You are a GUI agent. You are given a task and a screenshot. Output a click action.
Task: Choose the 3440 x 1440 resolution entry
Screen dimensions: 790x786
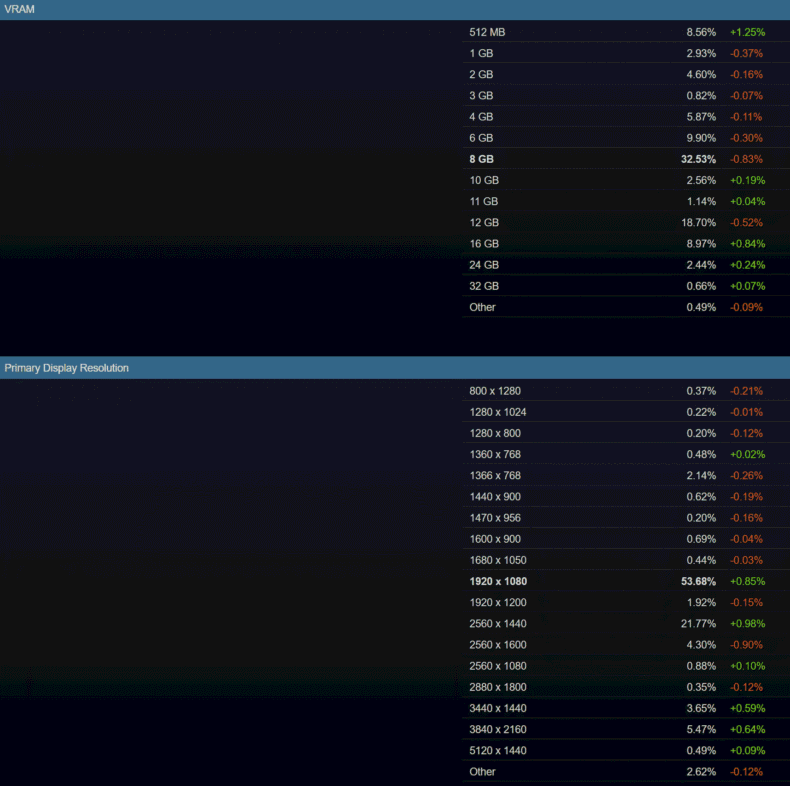tap(498, 709)
